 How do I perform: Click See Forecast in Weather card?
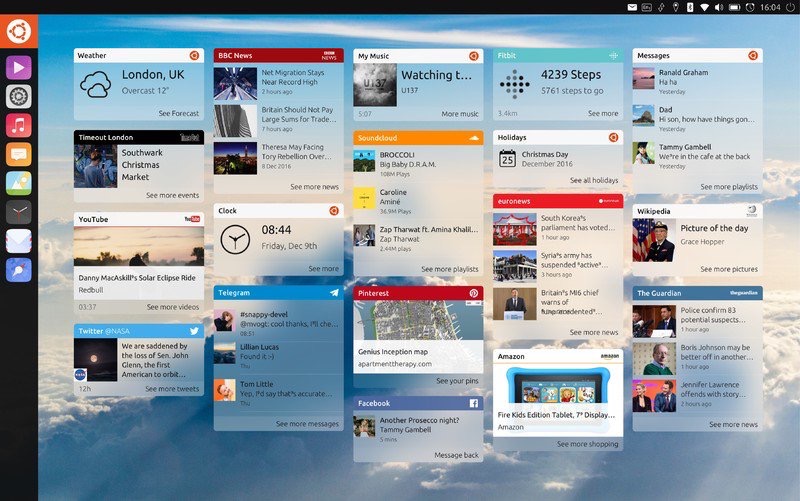179,113
